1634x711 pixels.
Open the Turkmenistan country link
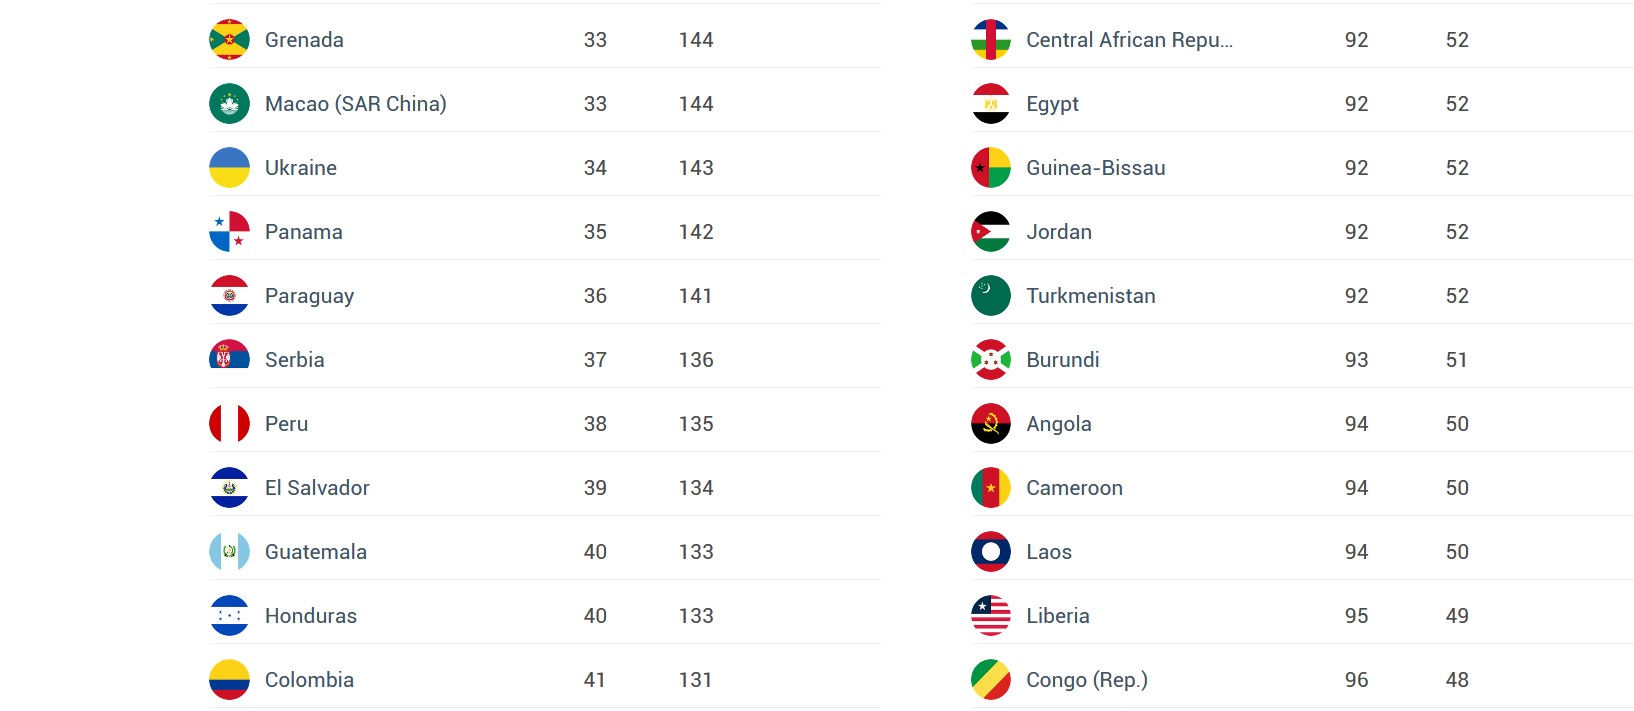pyautogui.click(x=1090, y=296)
